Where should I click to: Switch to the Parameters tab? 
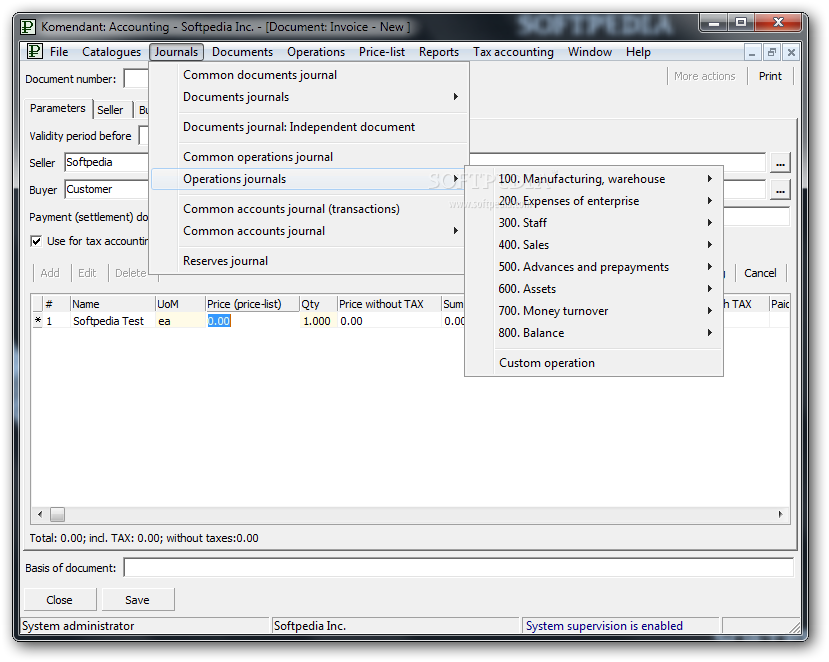click(x=58, y=108)
